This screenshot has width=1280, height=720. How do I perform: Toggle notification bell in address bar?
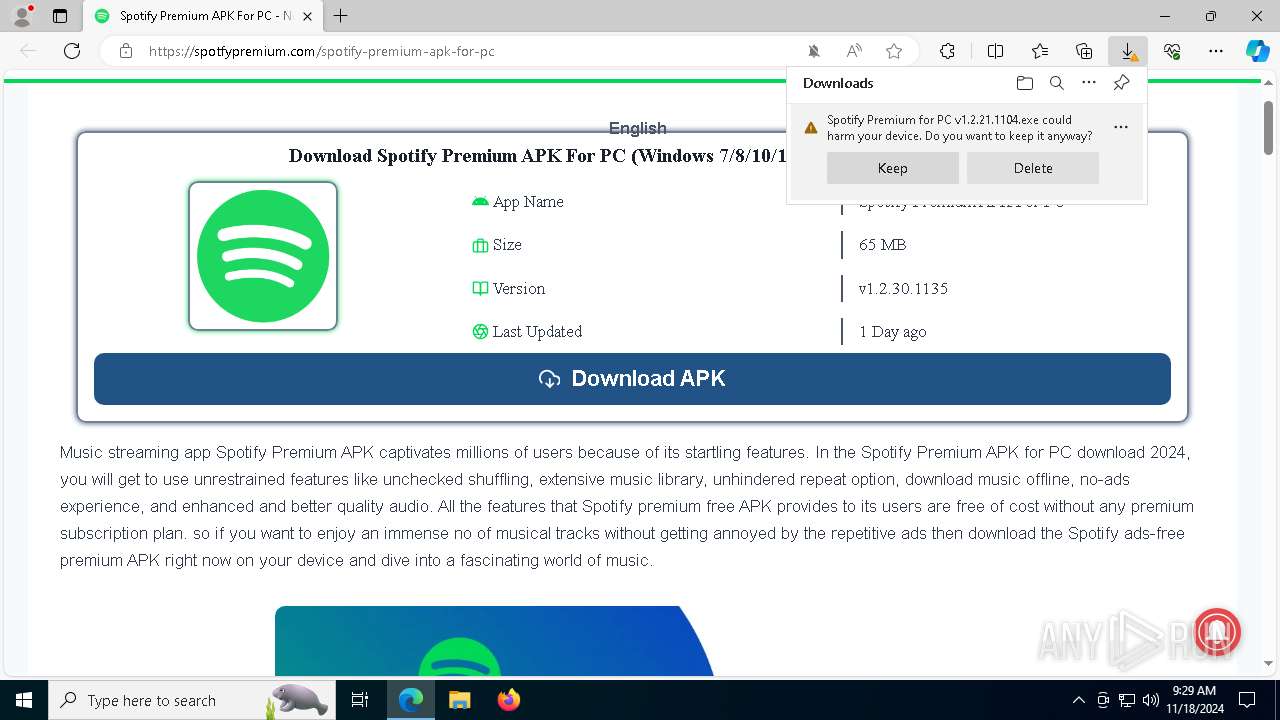[814, 51]
